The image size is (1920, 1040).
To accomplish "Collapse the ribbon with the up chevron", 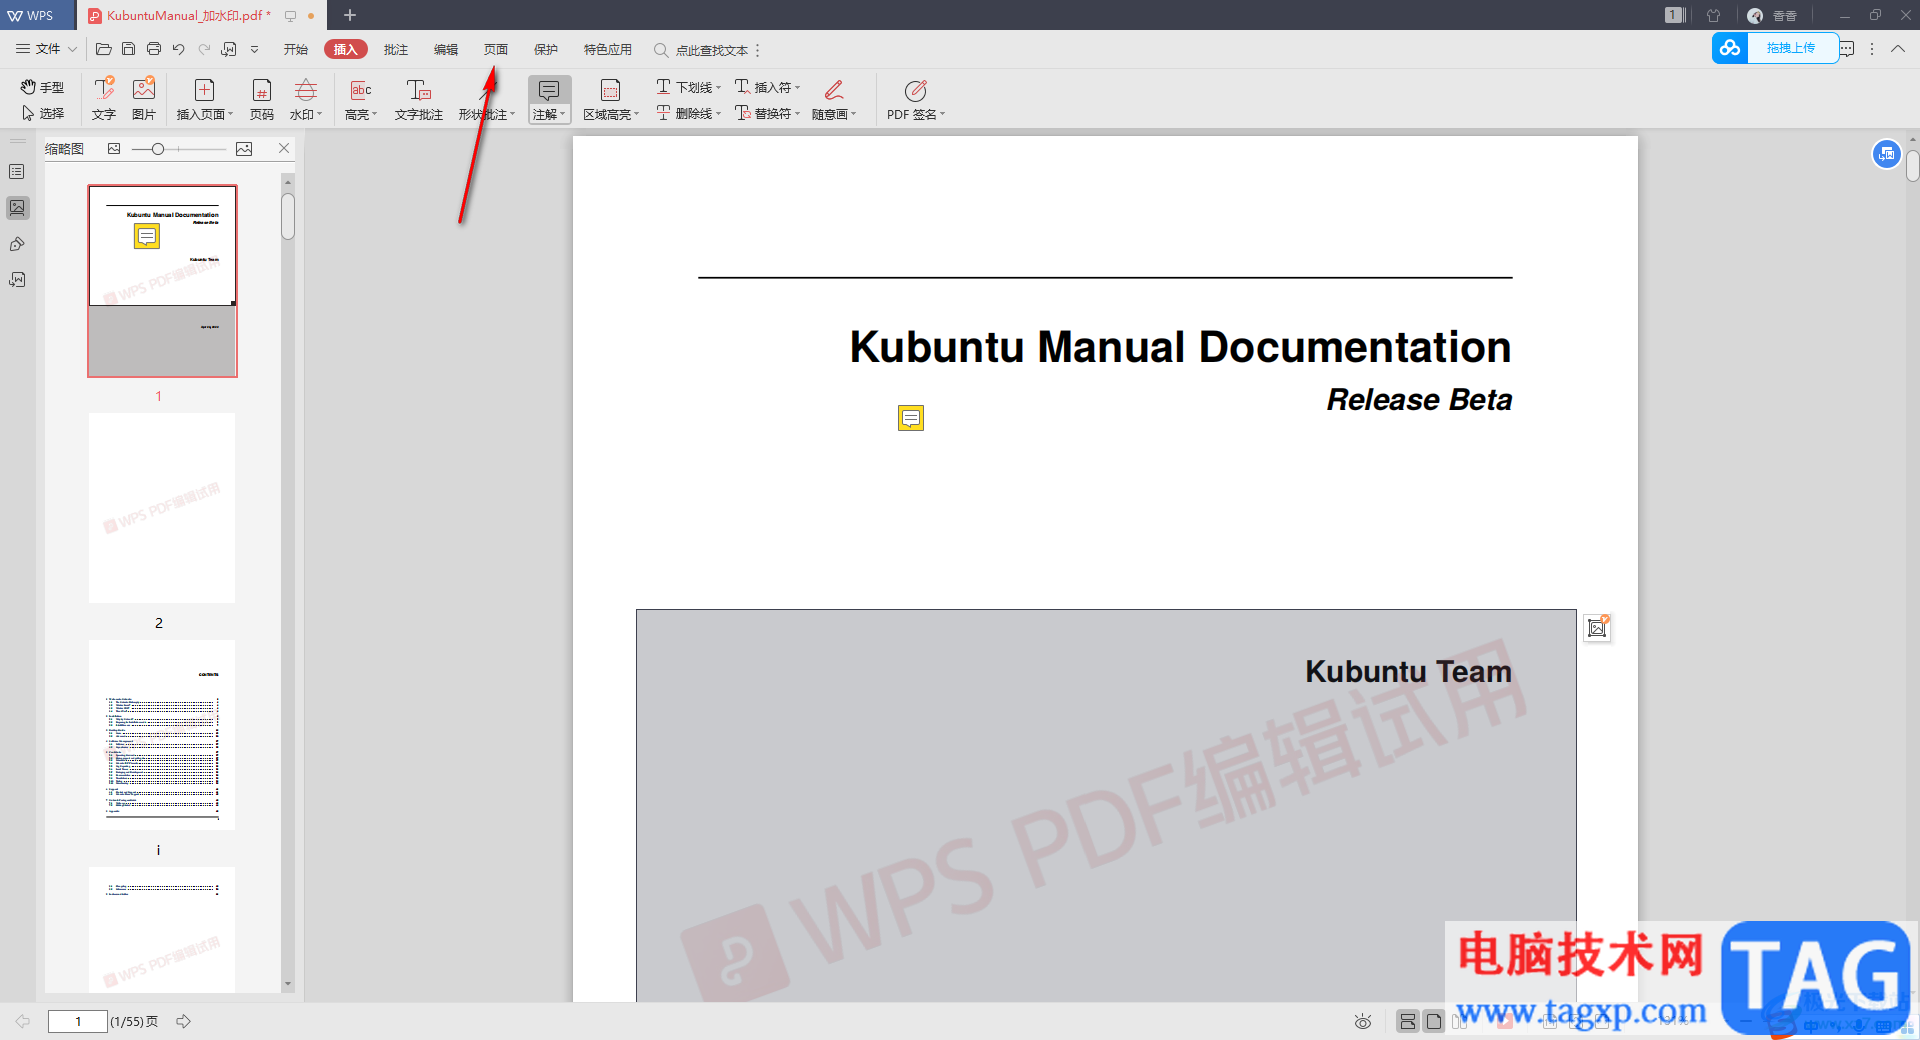I will pyautogui.click(x=1898, y=49).
